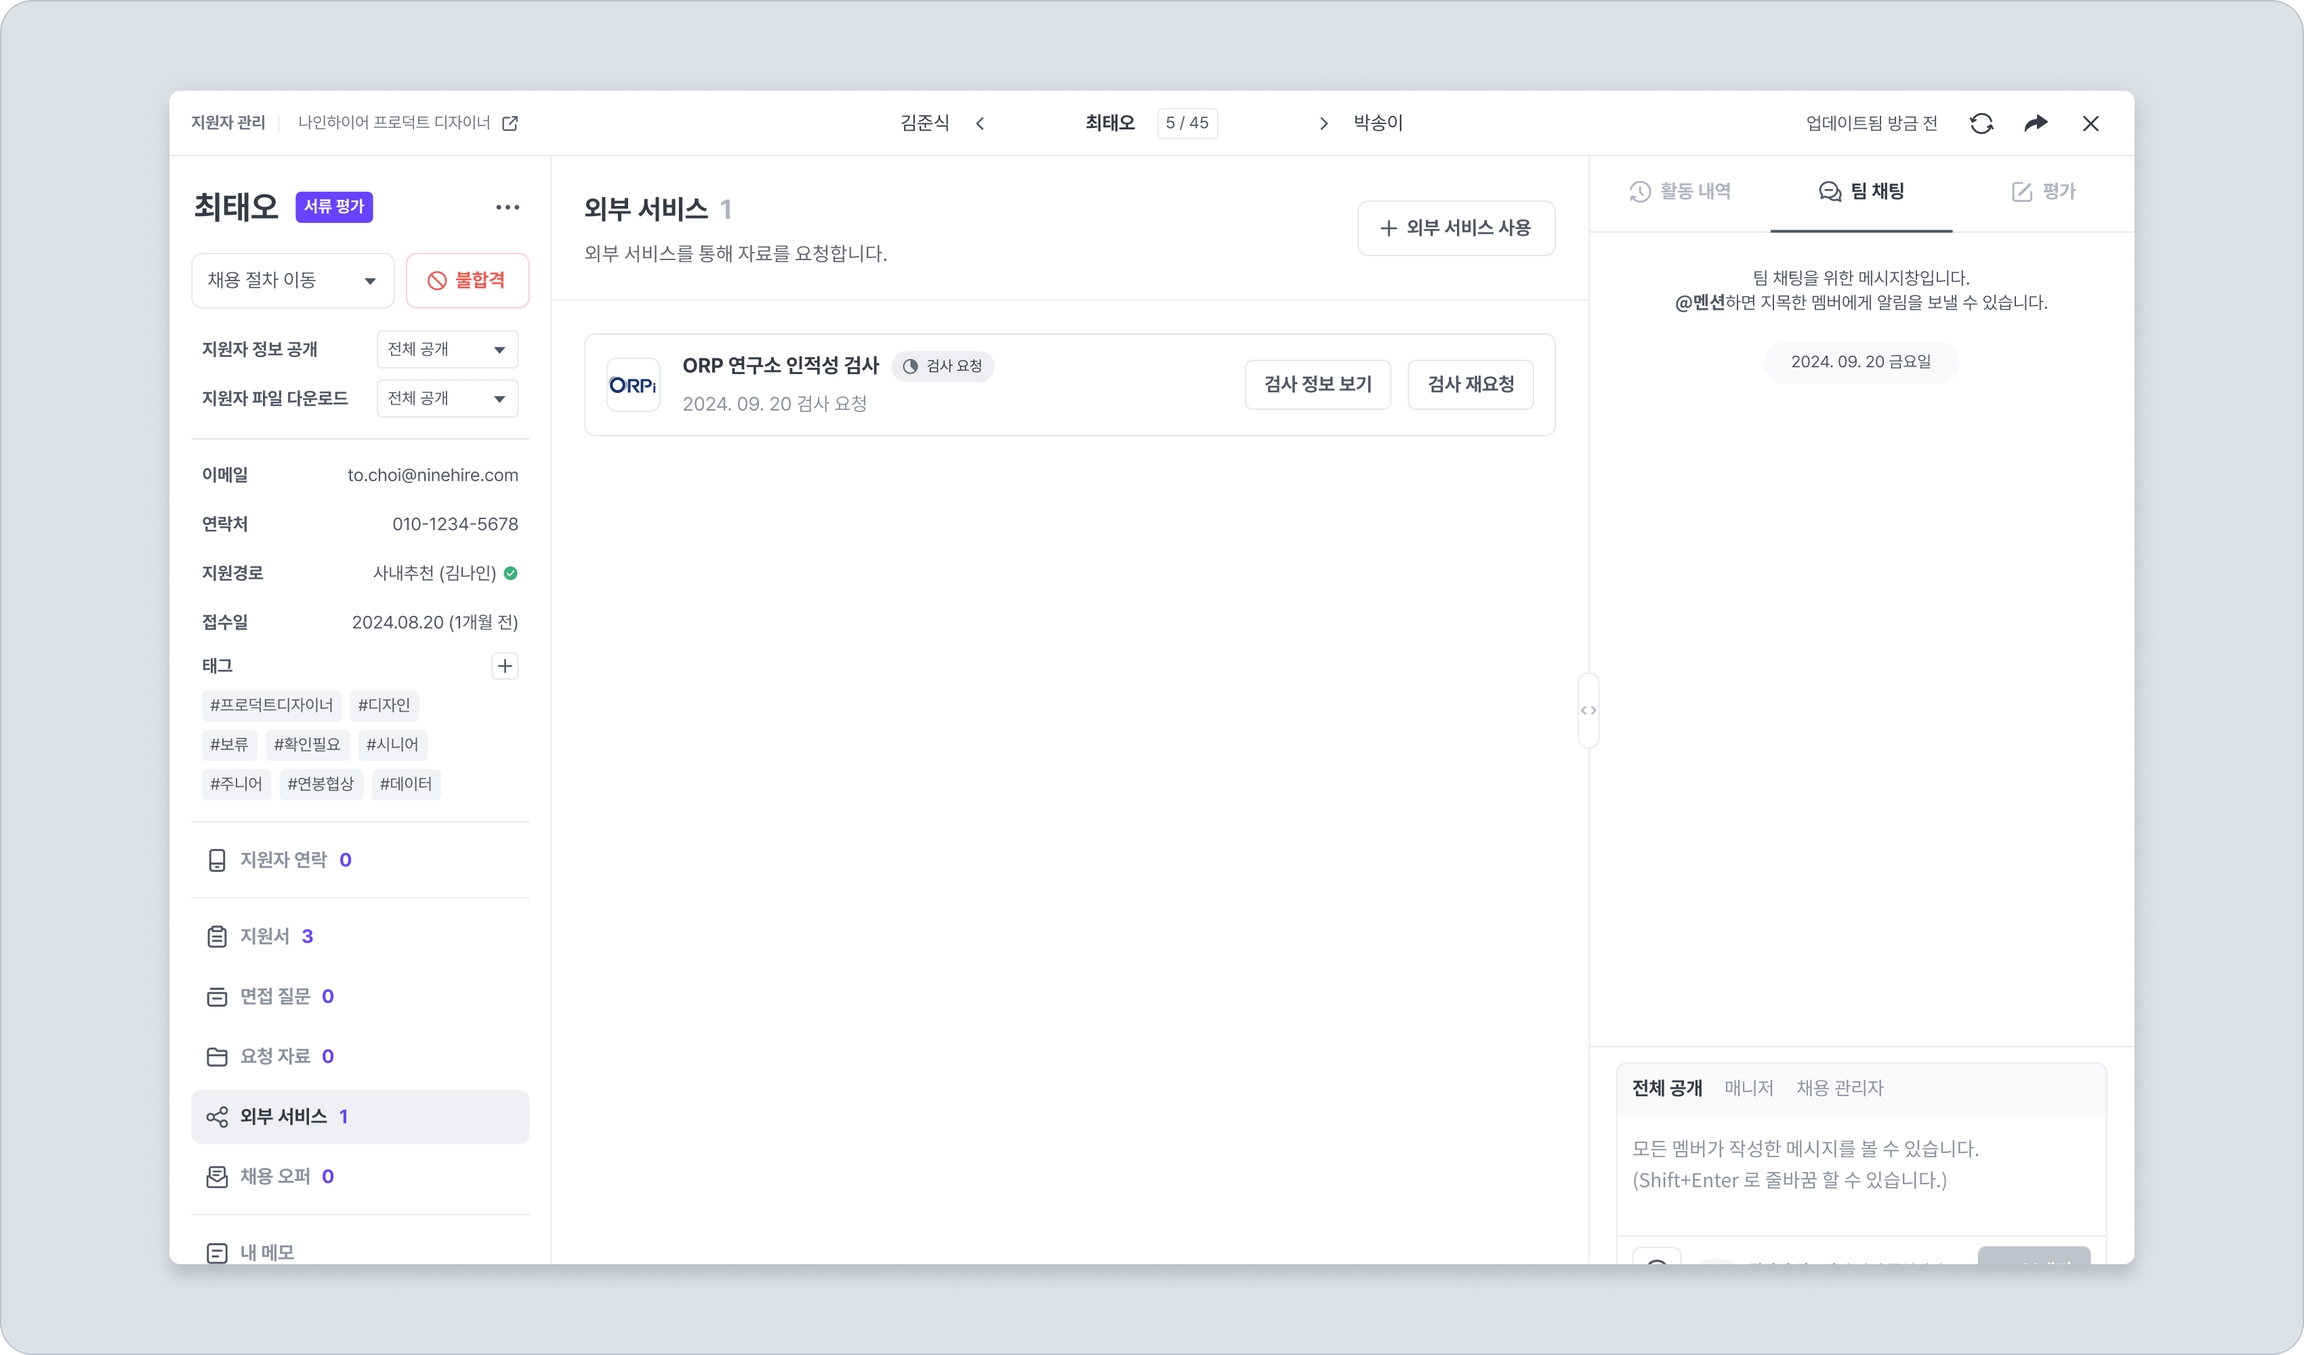
Task: Click the 불합격 reject button
Action: pos(467,280)
